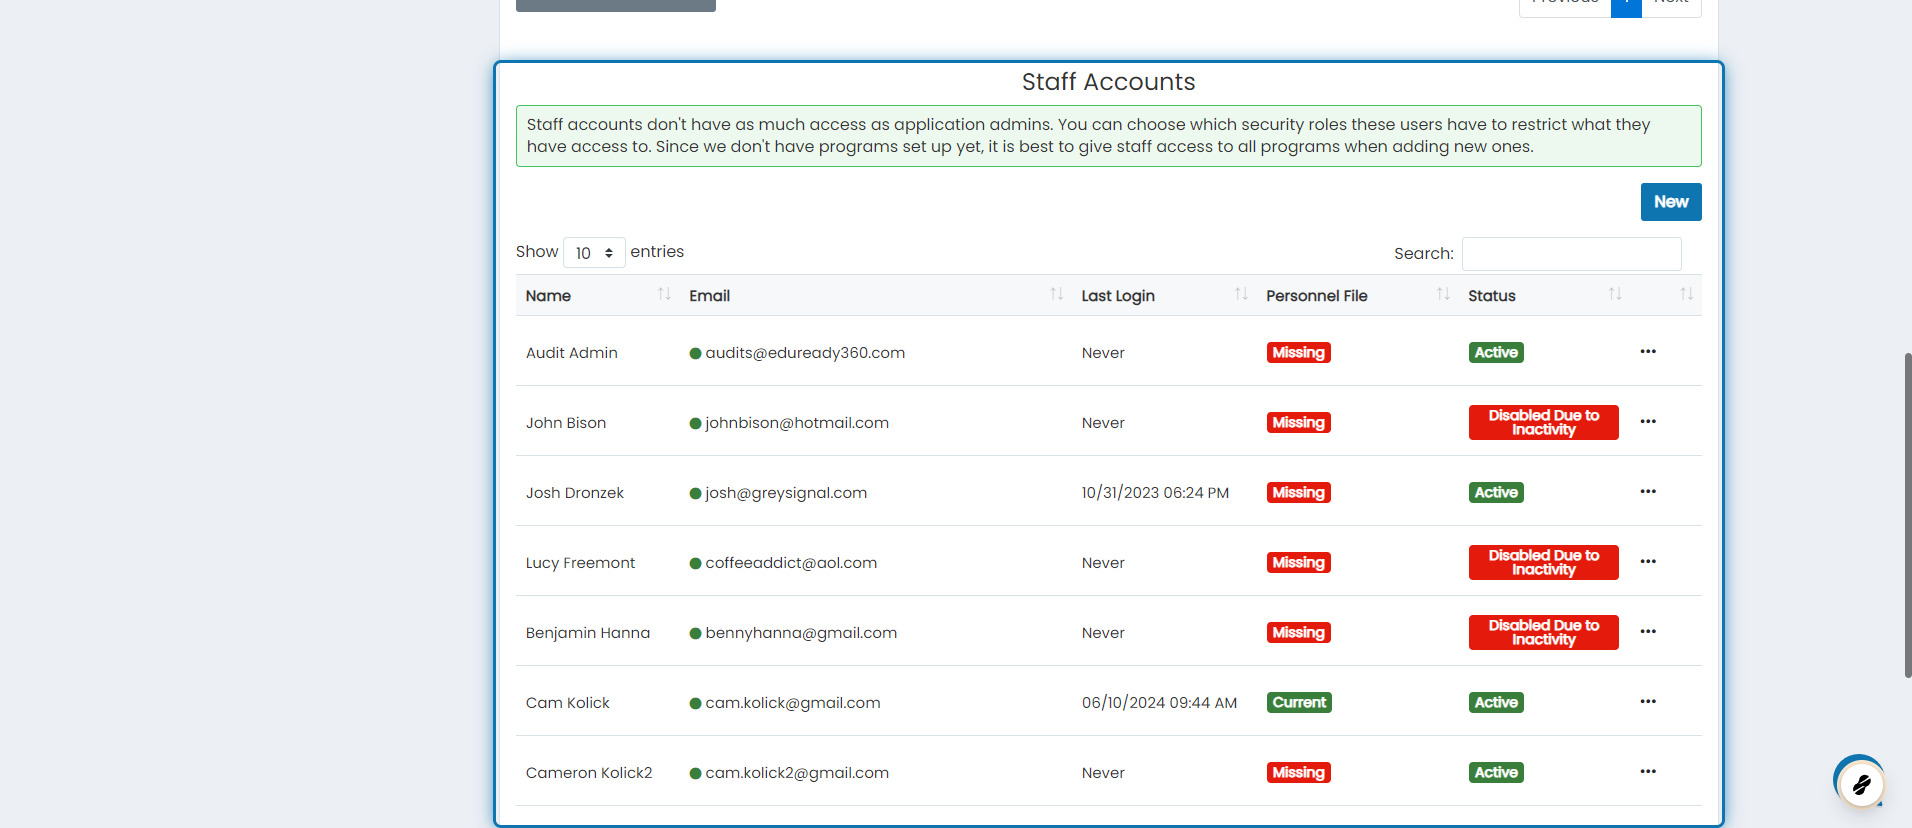This screenshot has height=828, width=1912.
Task: Open actions menu for Audit Admin
Action: (x=1648, y=351)
